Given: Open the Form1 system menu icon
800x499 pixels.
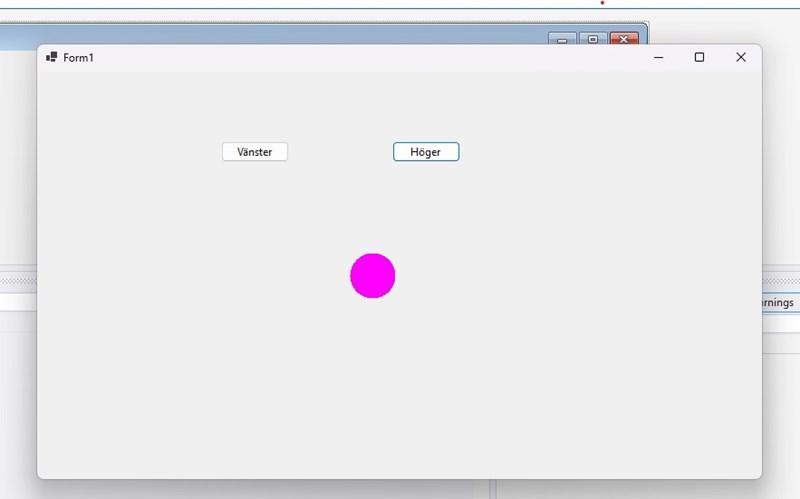Looking at the screenshot, I should click(51, 57).
